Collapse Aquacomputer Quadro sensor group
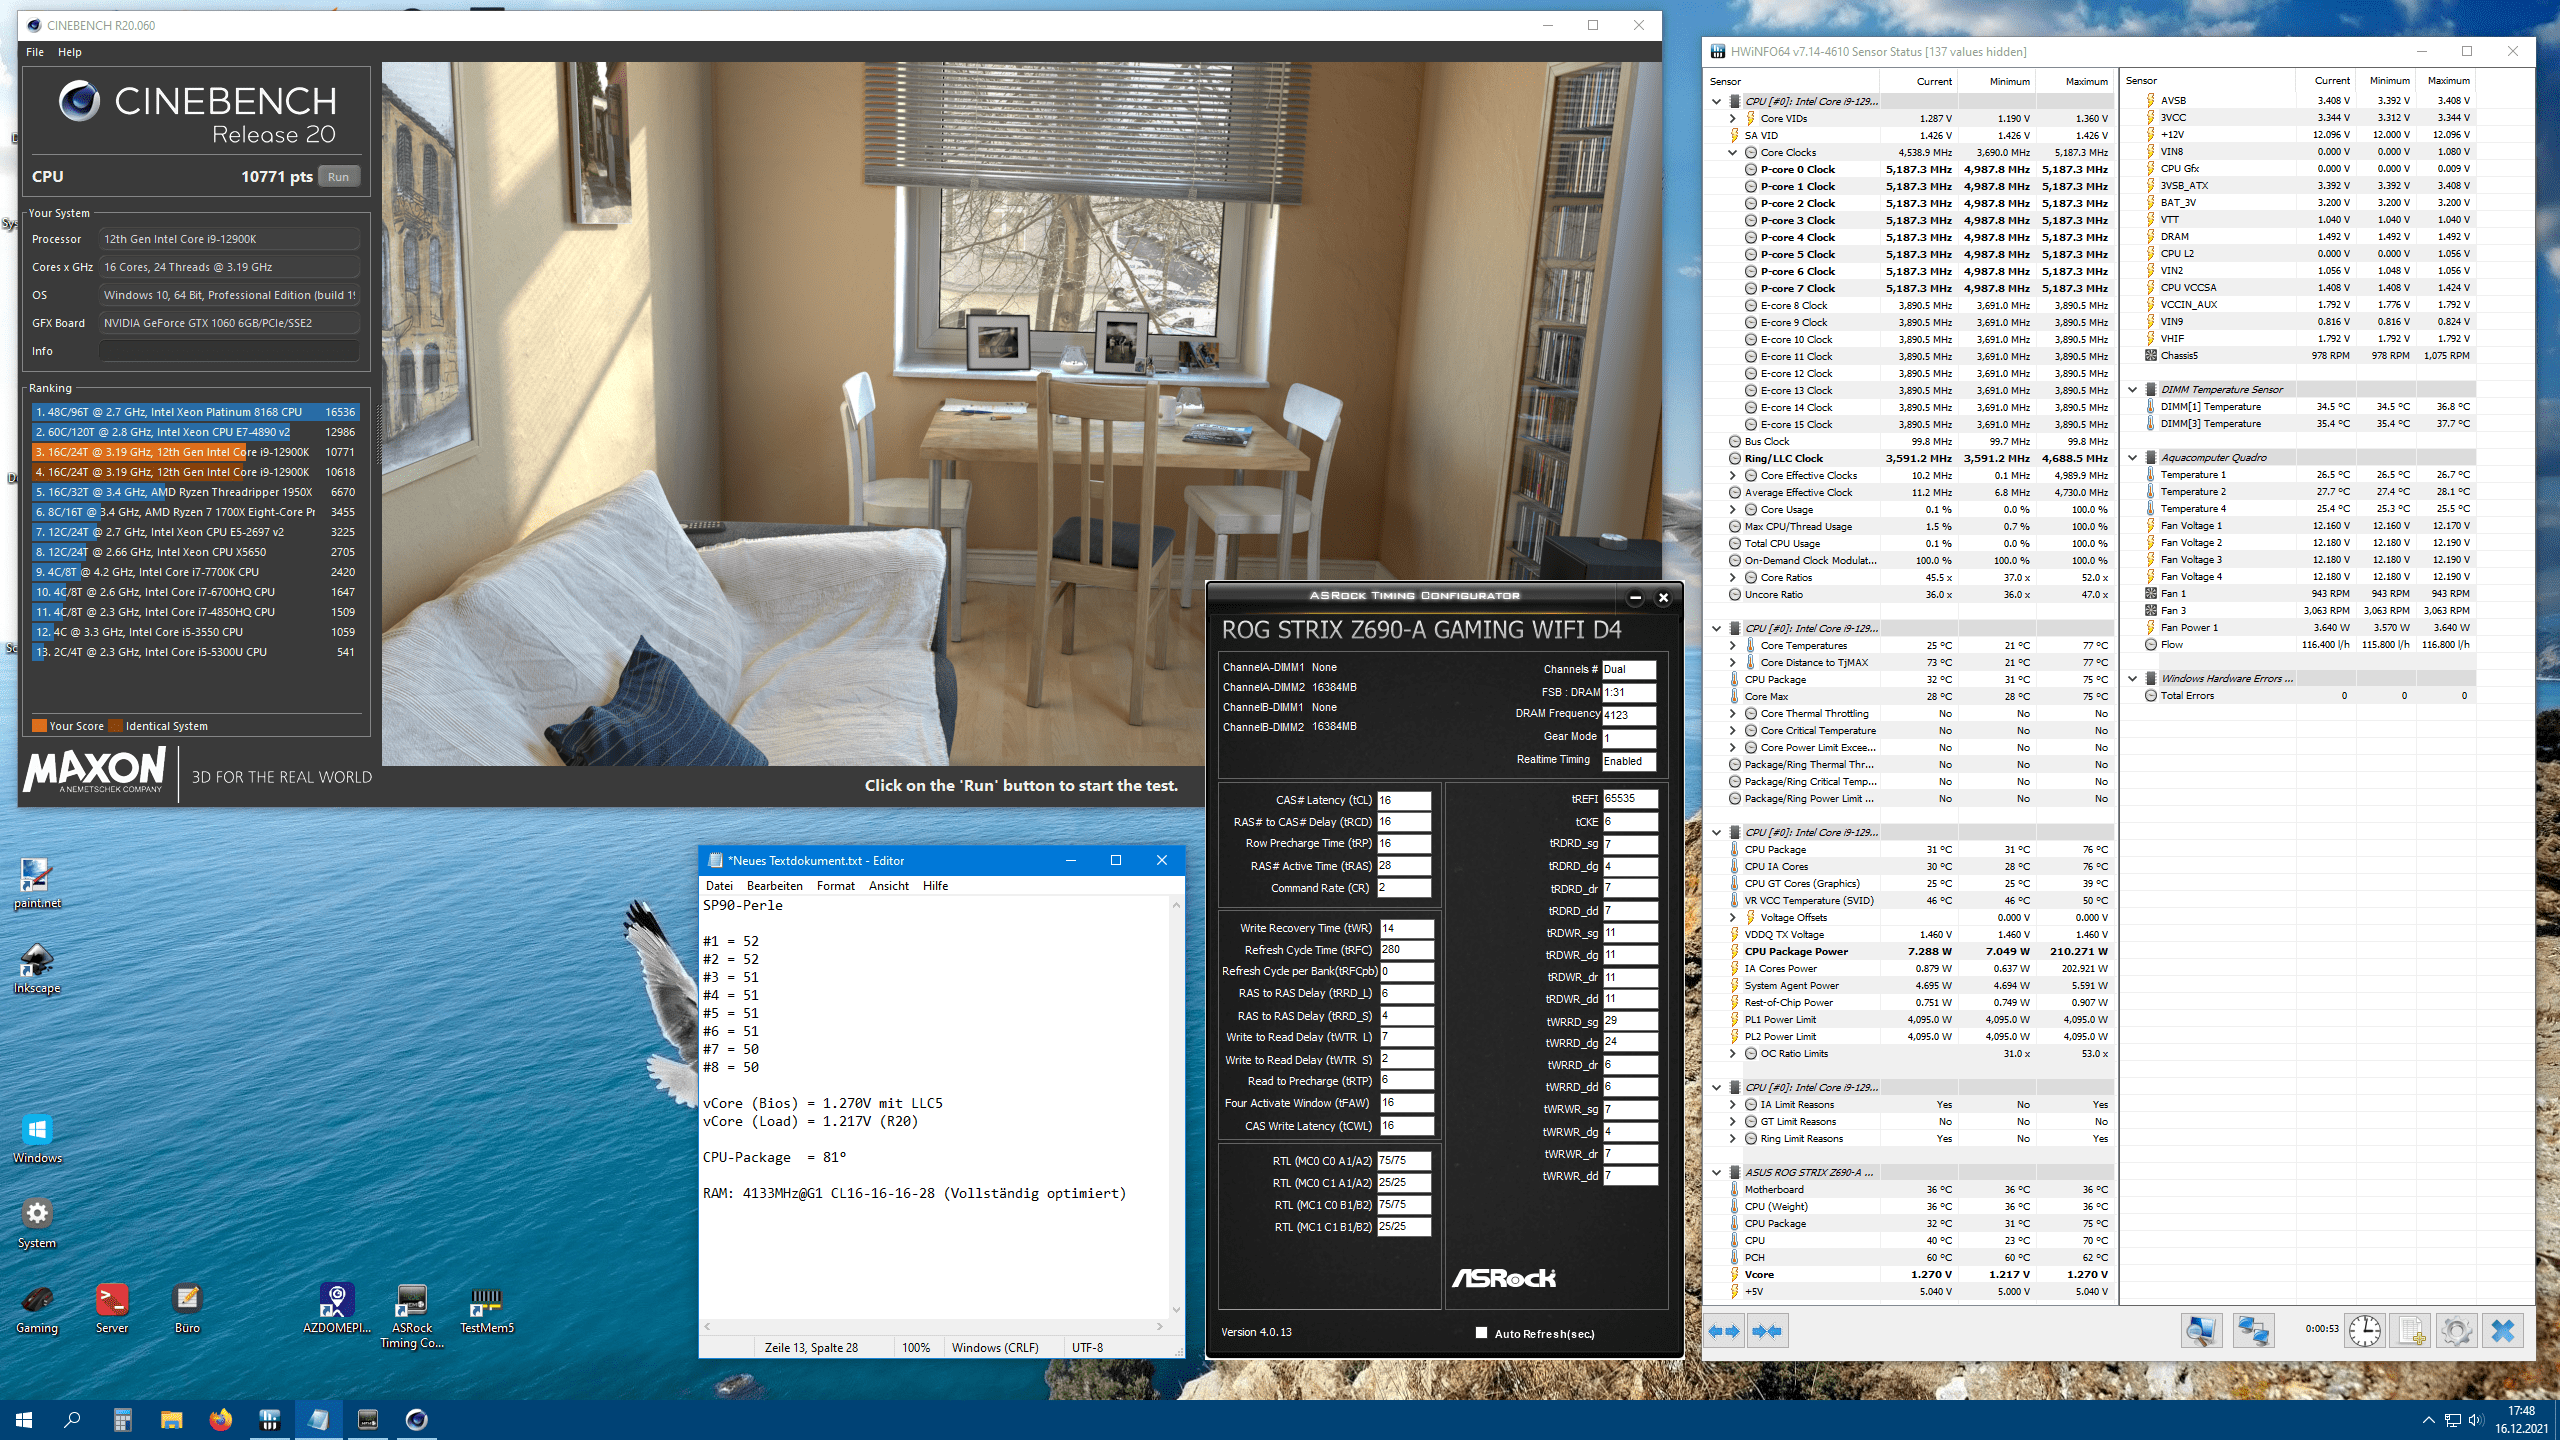The height and width of the screenshot is (1440, 2560). point(2132,457)
